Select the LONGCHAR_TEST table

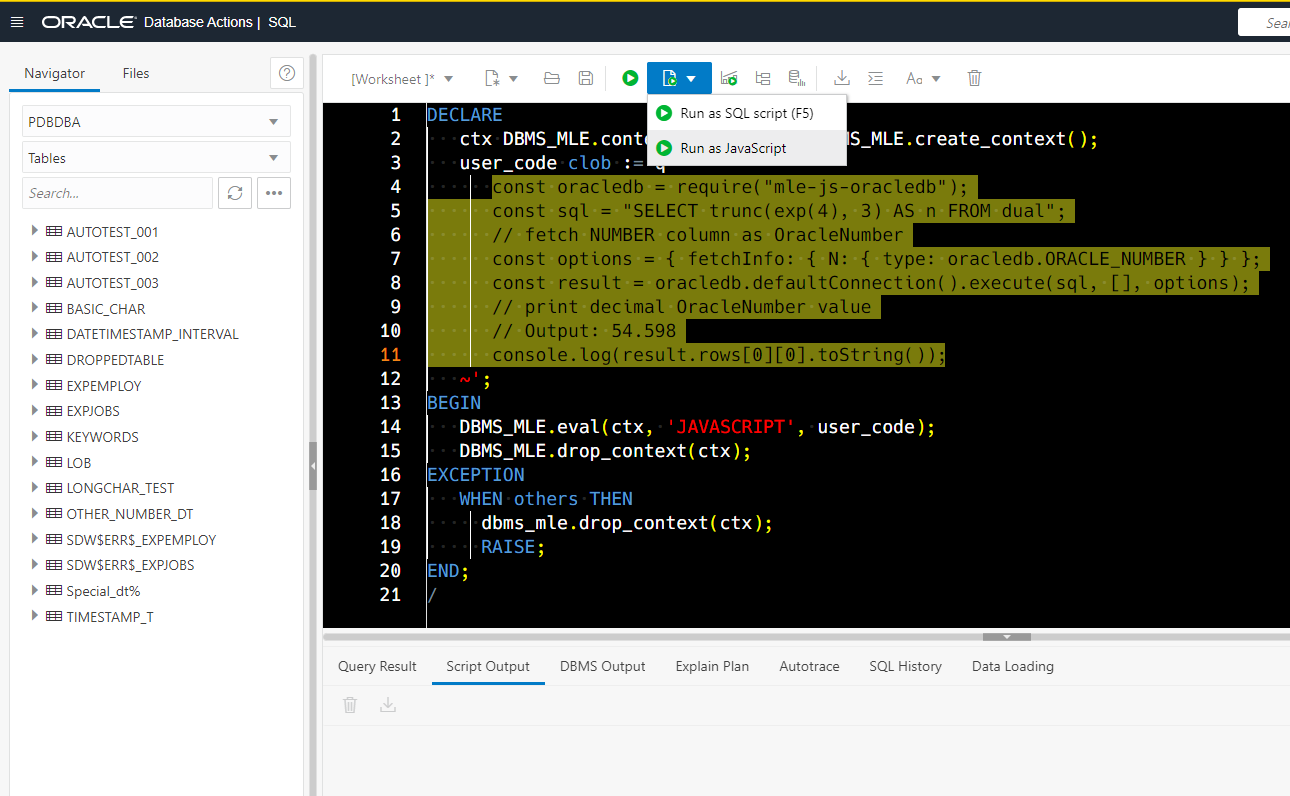[x=120, y=488]
